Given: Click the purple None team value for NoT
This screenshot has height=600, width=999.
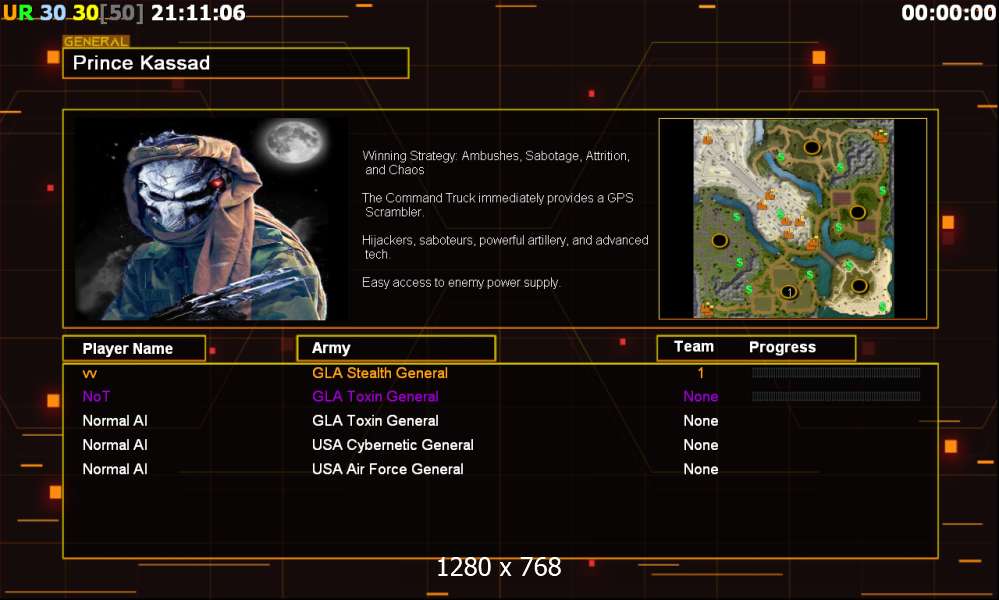Looking at the screenshot, I should coord(701,396).
